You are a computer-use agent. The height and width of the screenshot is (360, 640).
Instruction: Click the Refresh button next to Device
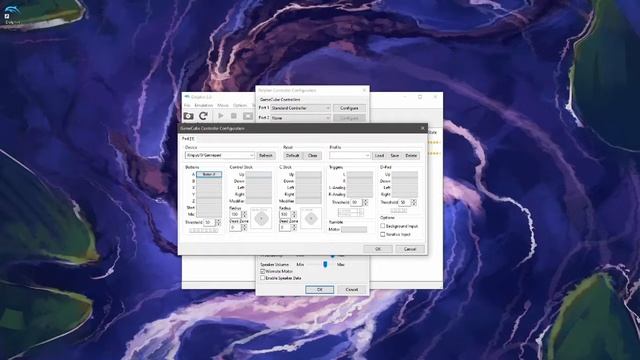click(266, 156)
